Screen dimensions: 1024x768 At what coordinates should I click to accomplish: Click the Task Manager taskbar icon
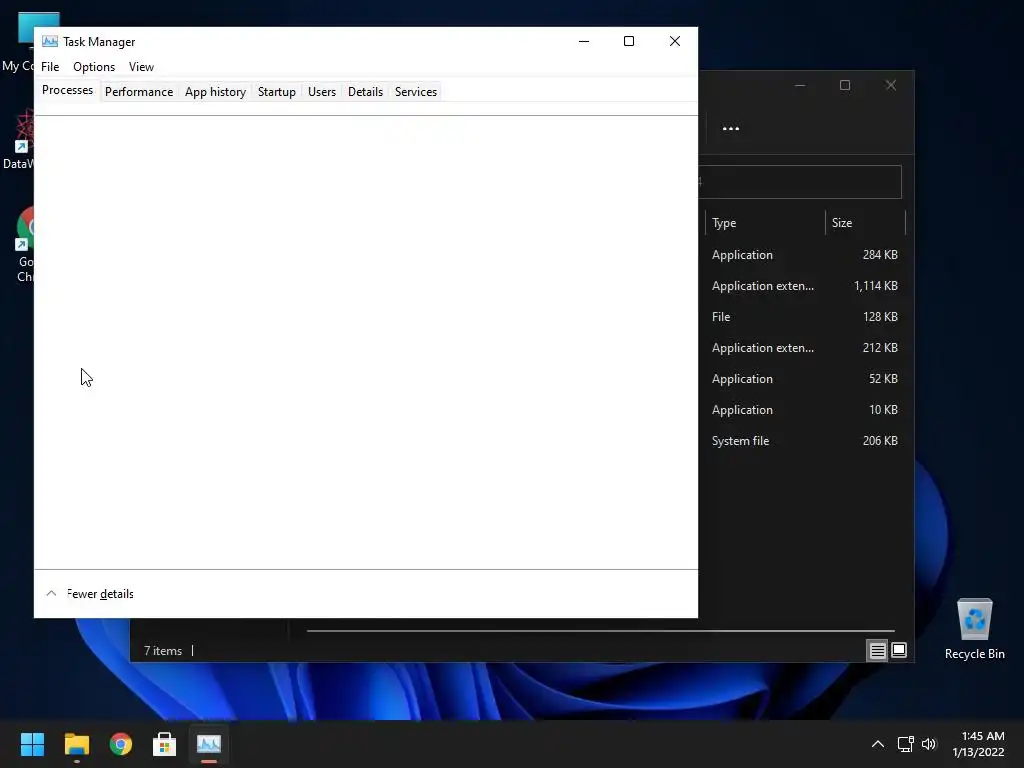tap(209, 744)
